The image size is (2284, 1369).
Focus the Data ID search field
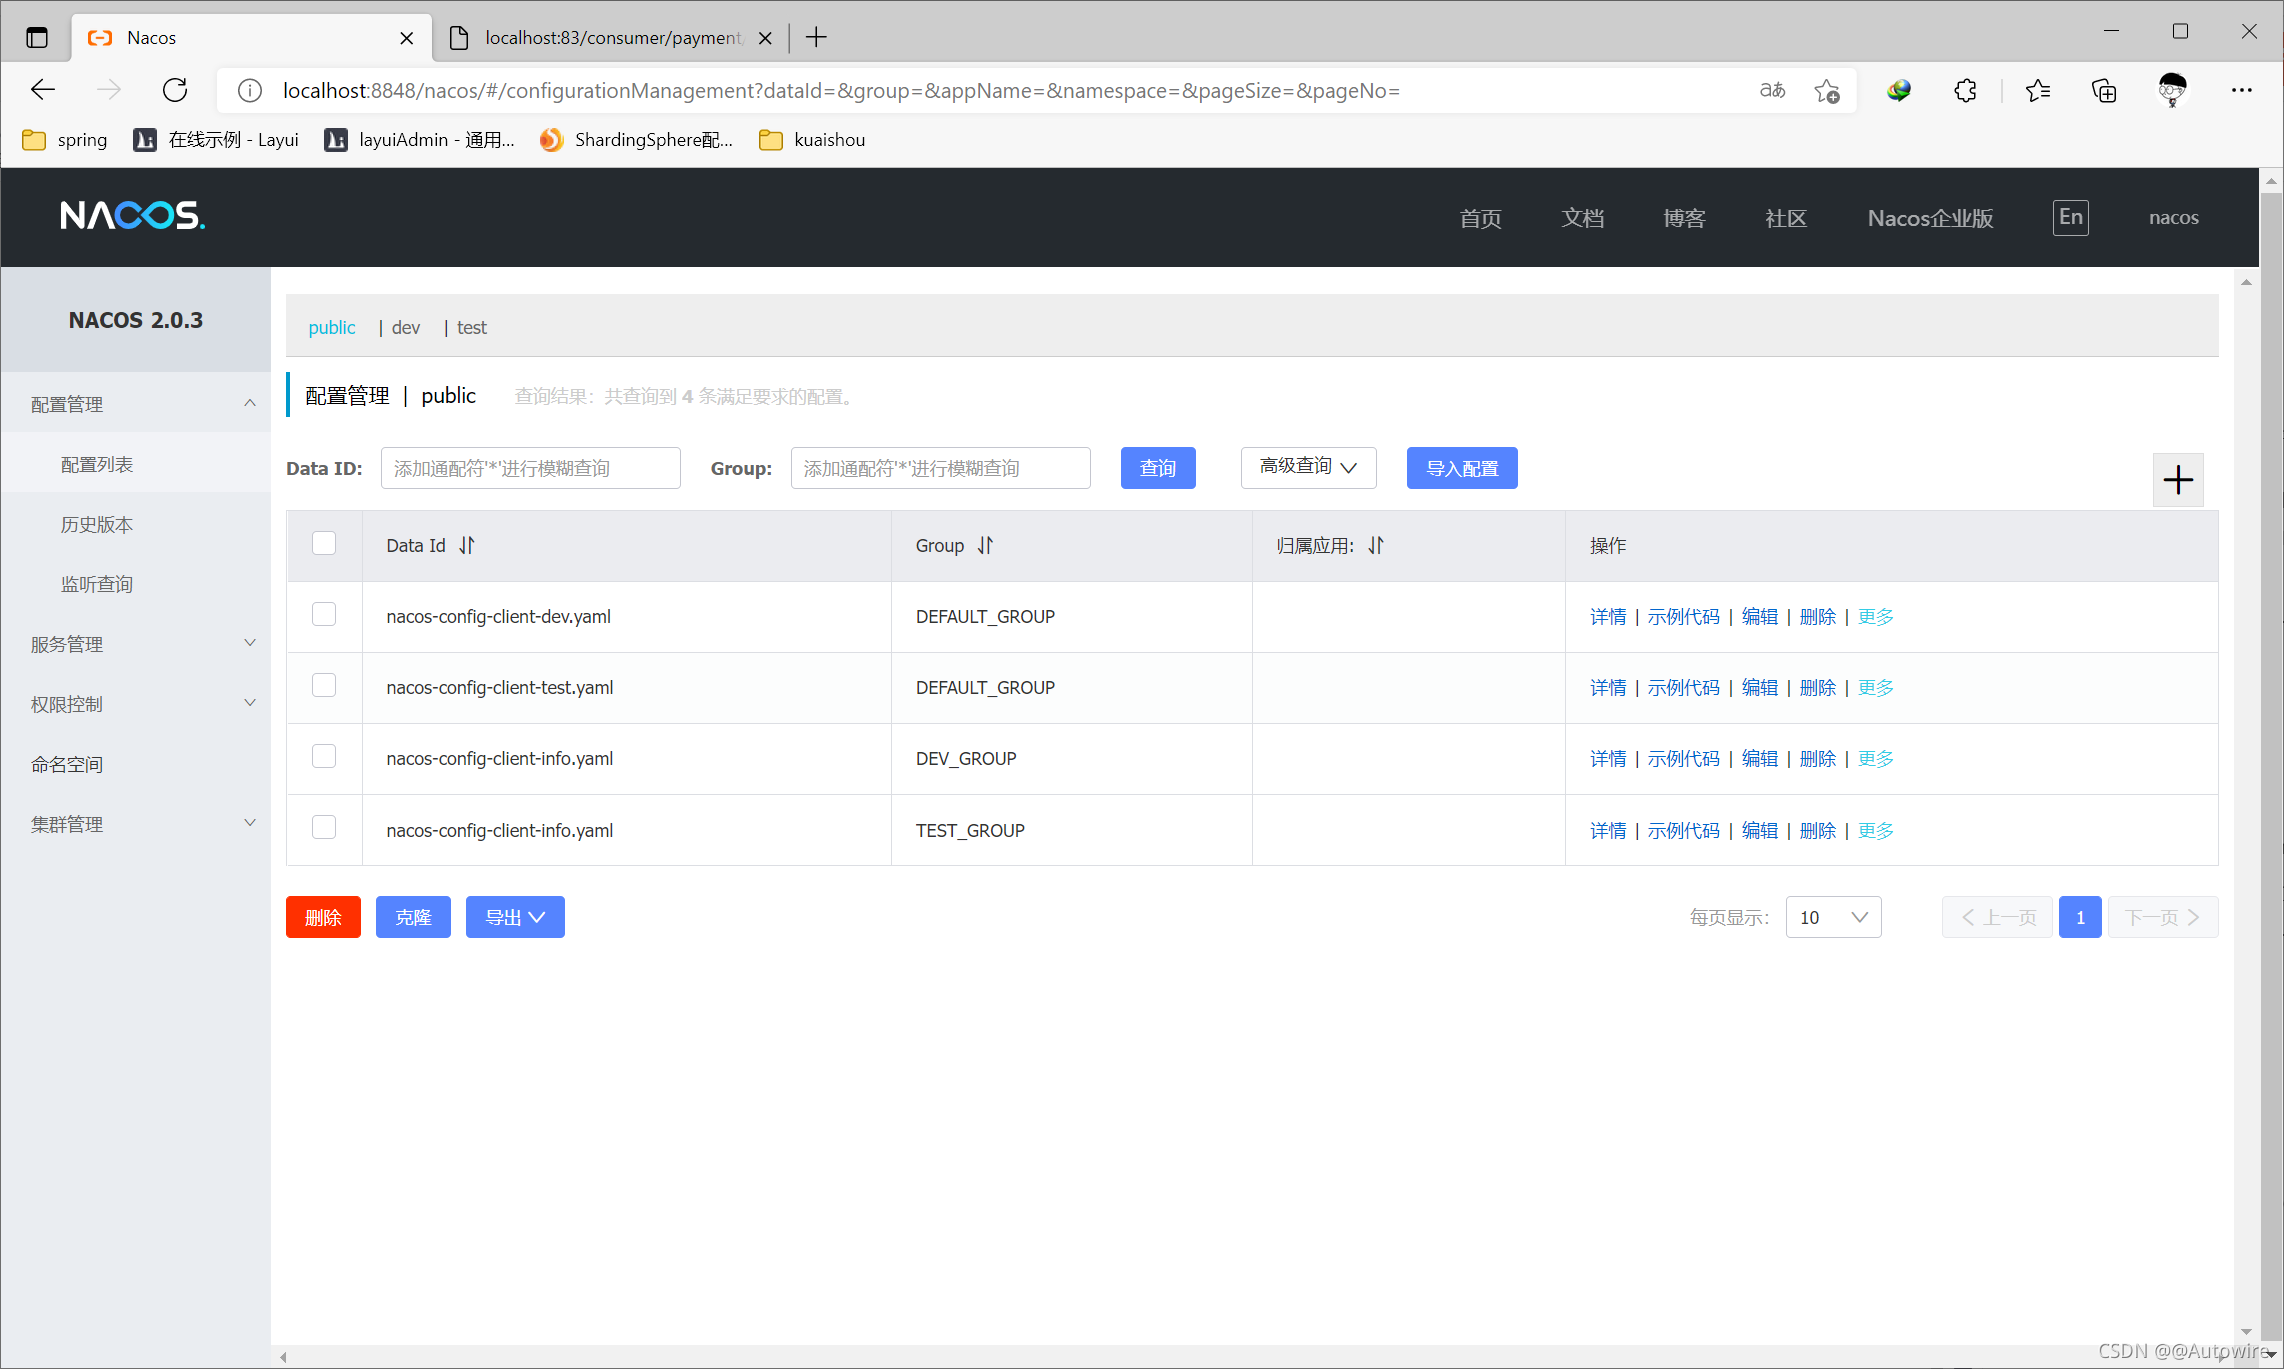[x=531, y=468]
